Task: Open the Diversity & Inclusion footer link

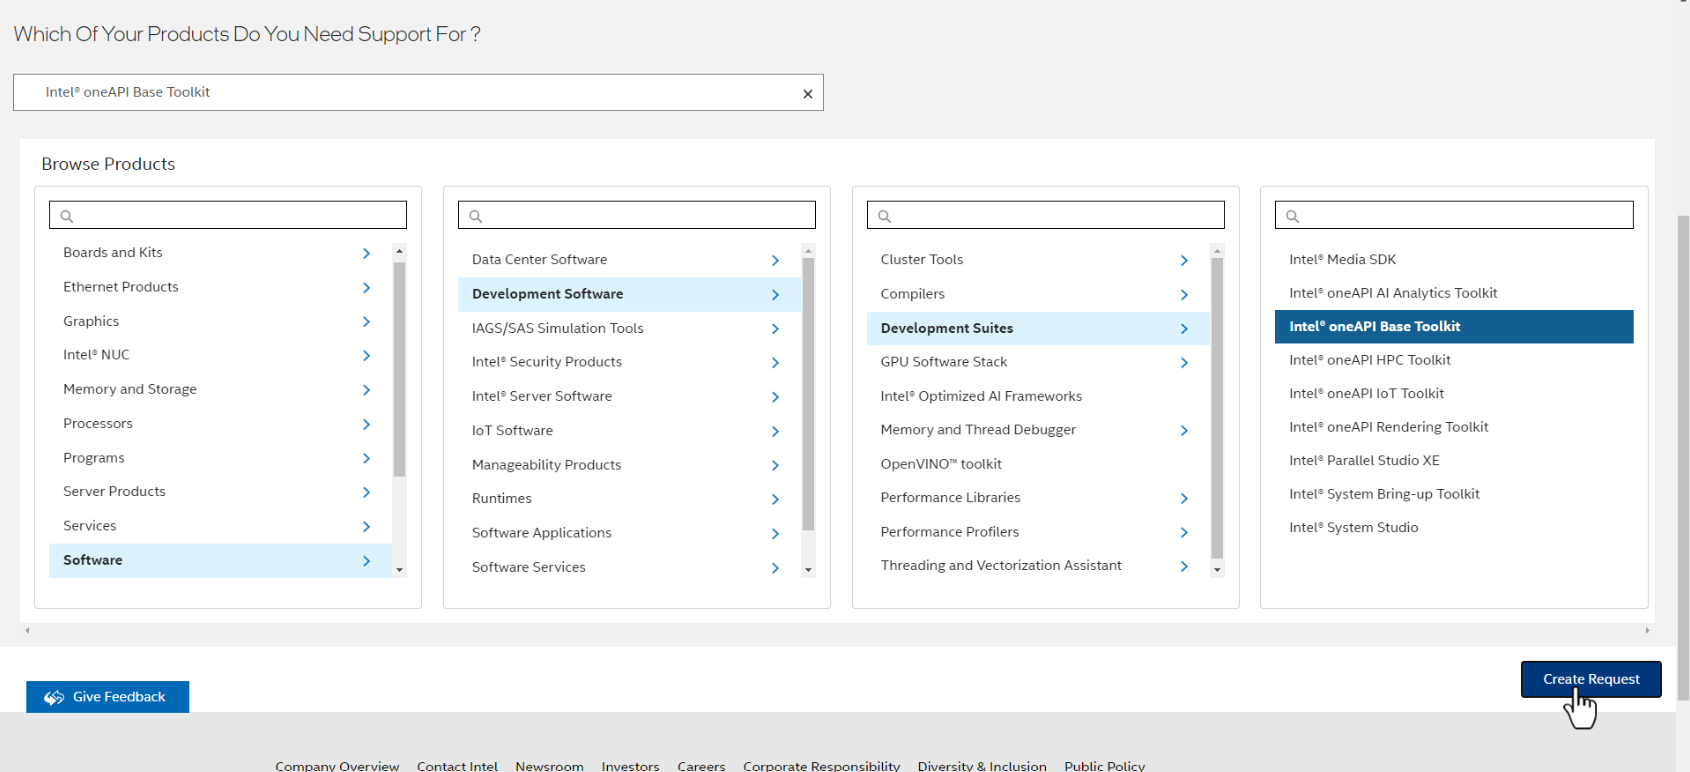Action: 982,766
